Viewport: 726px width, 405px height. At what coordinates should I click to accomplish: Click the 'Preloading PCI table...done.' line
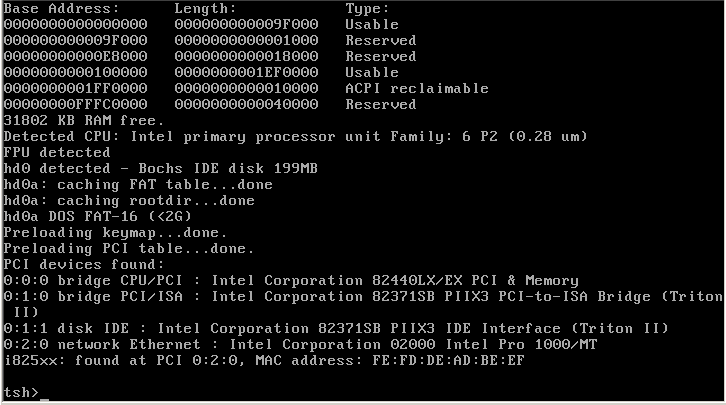(x=129, y=249)
